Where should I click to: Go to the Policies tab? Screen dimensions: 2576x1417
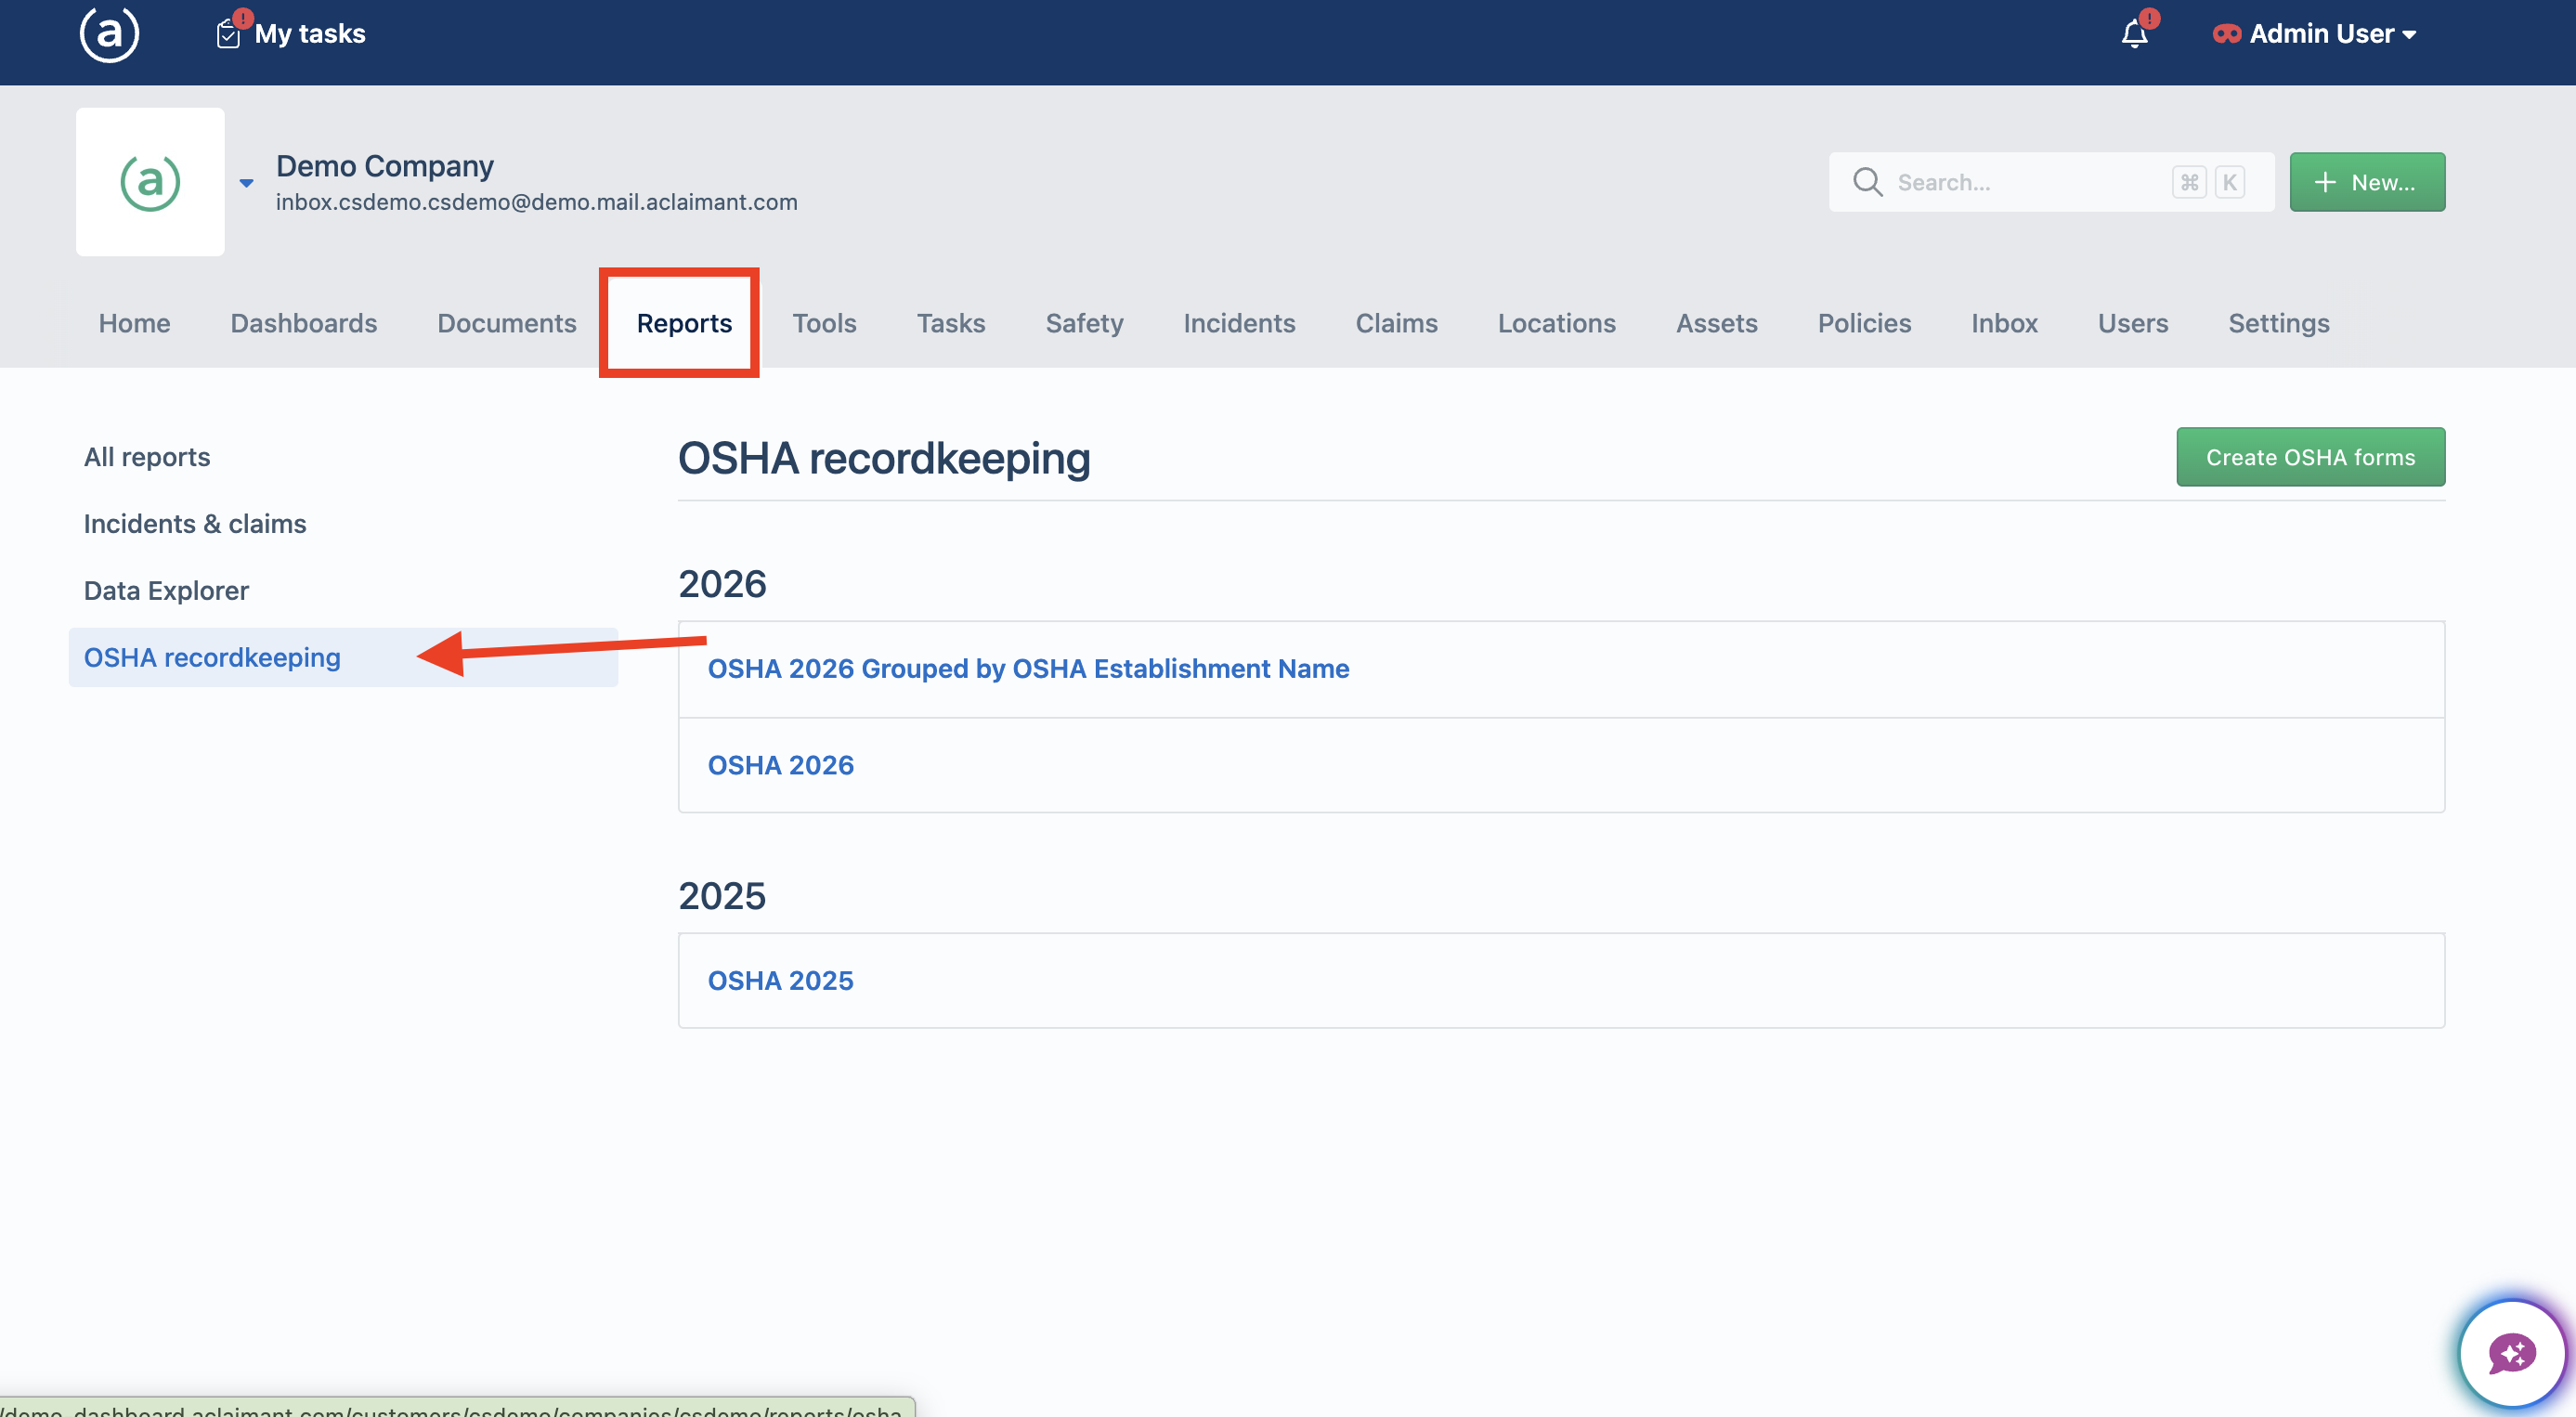pyautogui.click(x=1864, y=323)
